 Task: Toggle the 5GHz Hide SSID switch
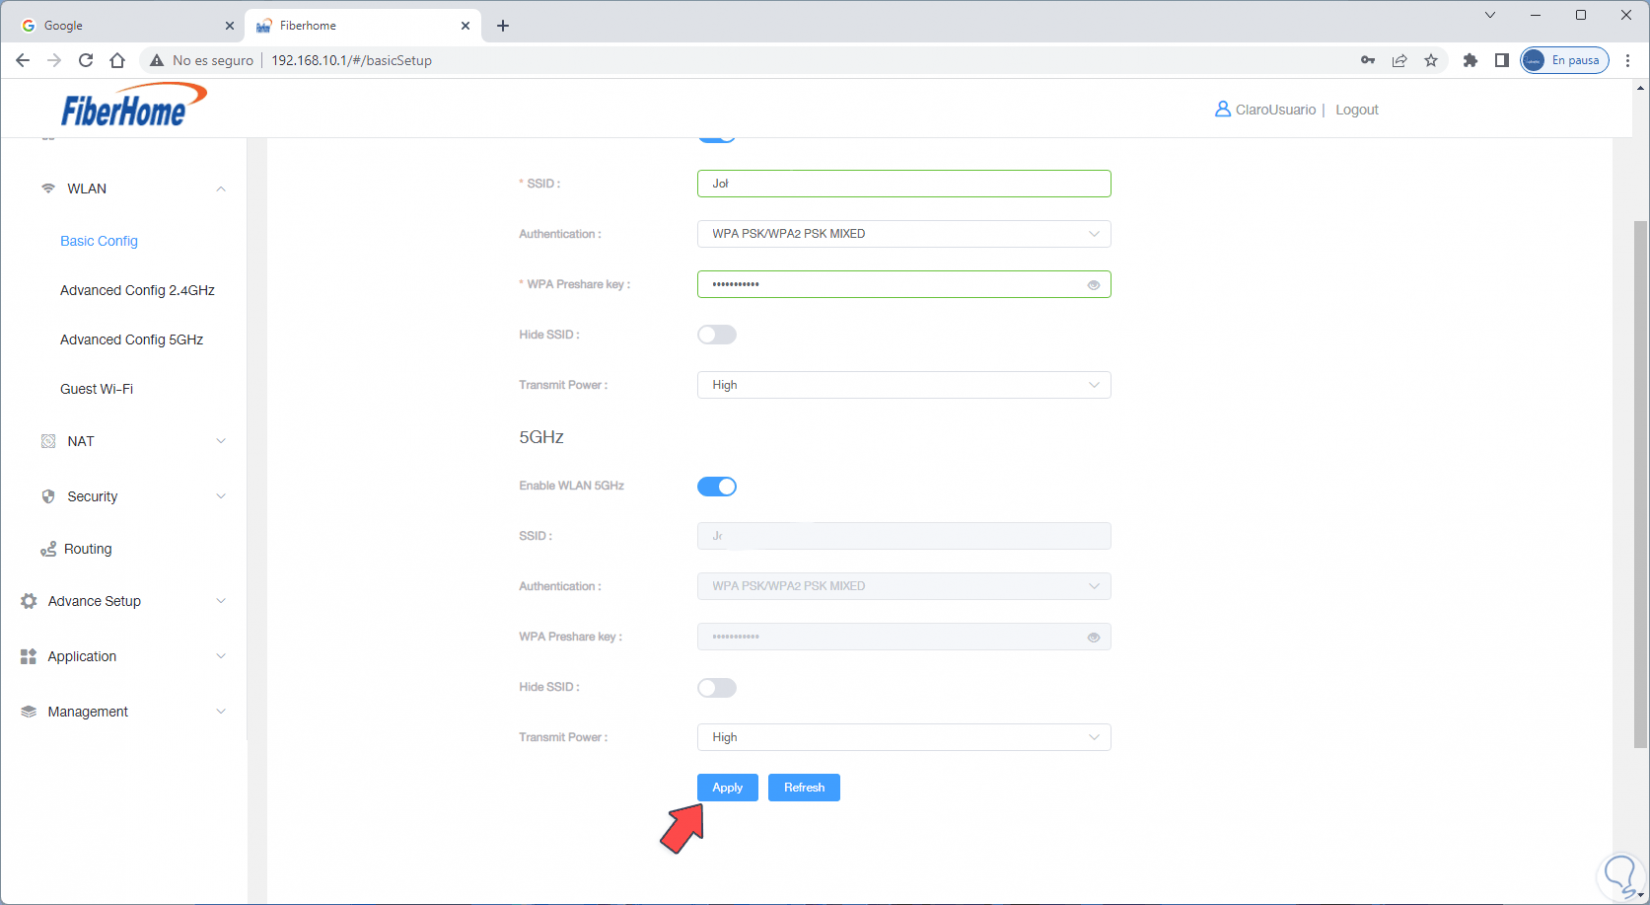click(x=716, y=688)
